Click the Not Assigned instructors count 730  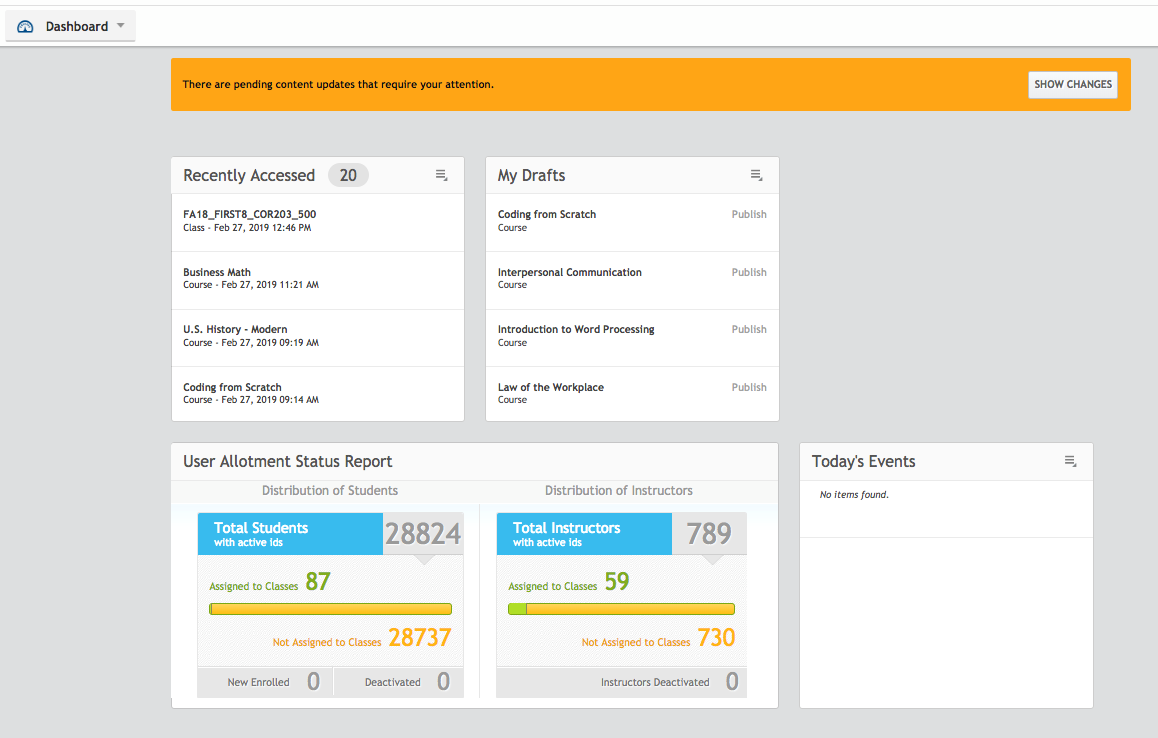(x=716, y=638)
